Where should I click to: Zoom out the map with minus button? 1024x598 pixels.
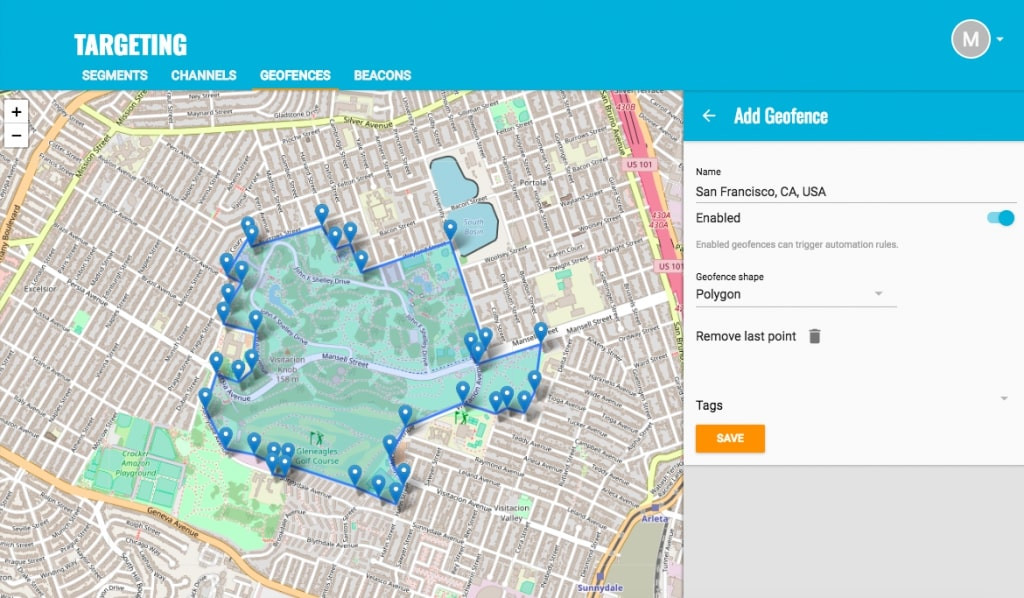(x=16, y=136)
